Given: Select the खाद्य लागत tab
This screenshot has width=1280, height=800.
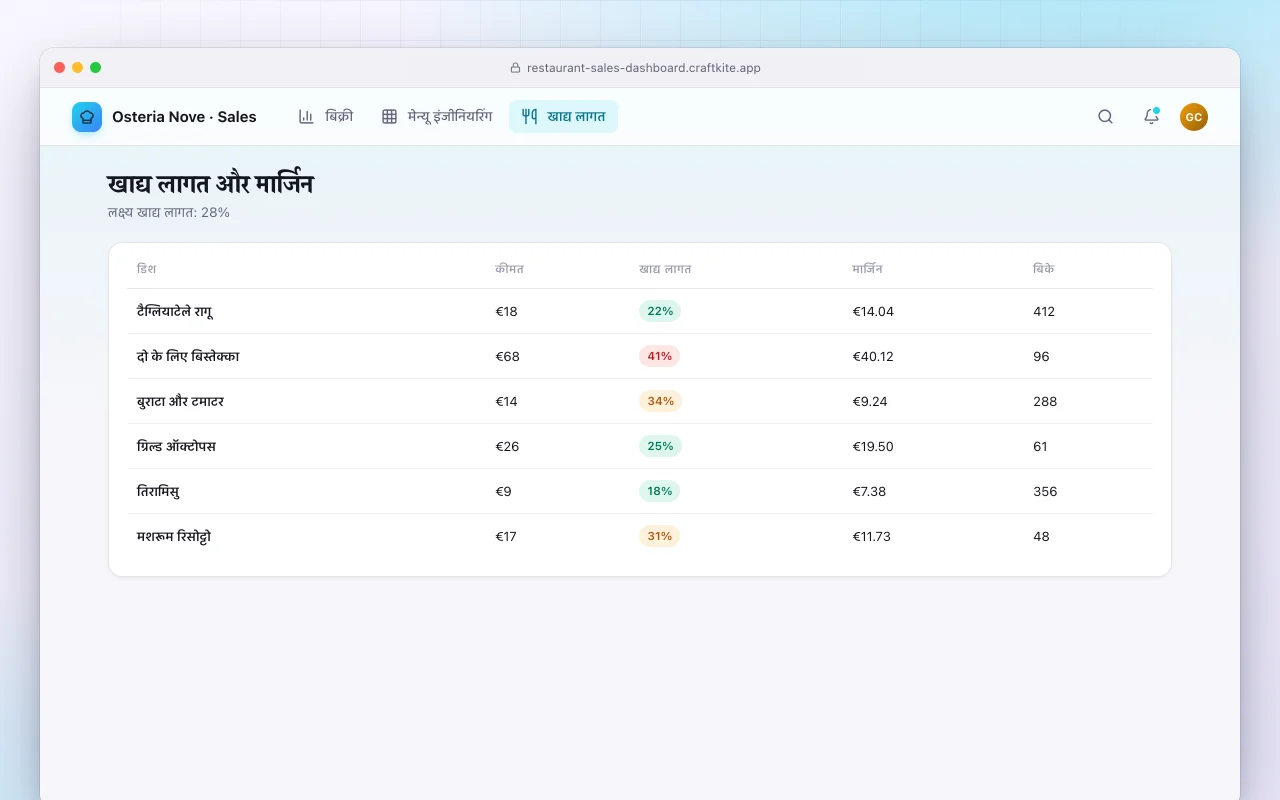Looking at the screenshot, I should [x=563, y=117].
